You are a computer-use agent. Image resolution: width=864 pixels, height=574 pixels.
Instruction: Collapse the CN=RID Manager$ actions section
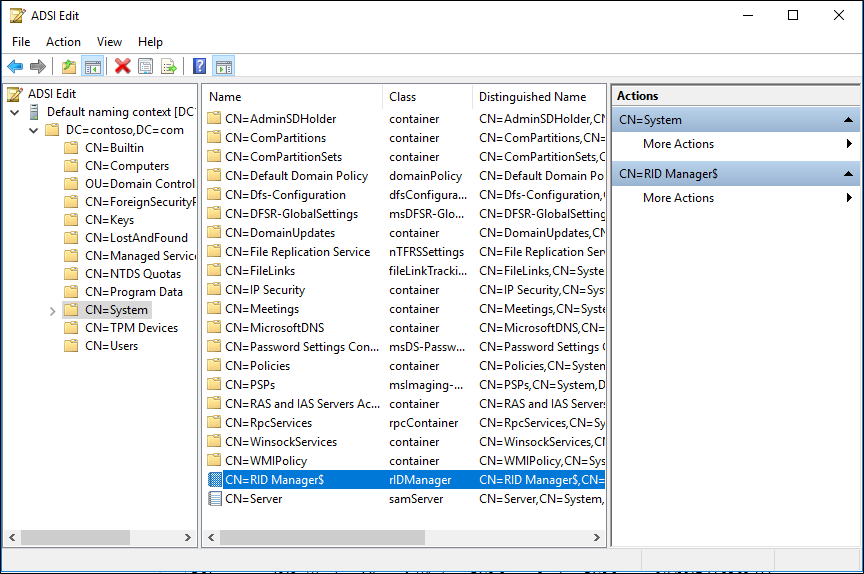[848, 174]
